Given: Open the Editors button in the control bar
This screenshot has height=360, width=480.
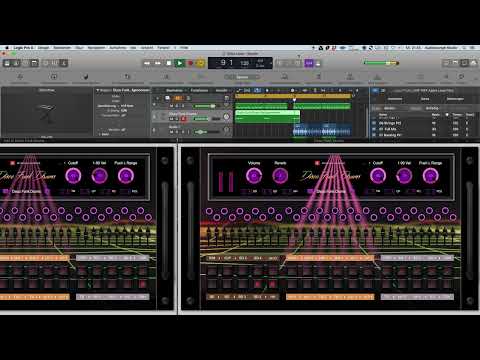Looking at the screenshot, I should click(x=64, y=63).
